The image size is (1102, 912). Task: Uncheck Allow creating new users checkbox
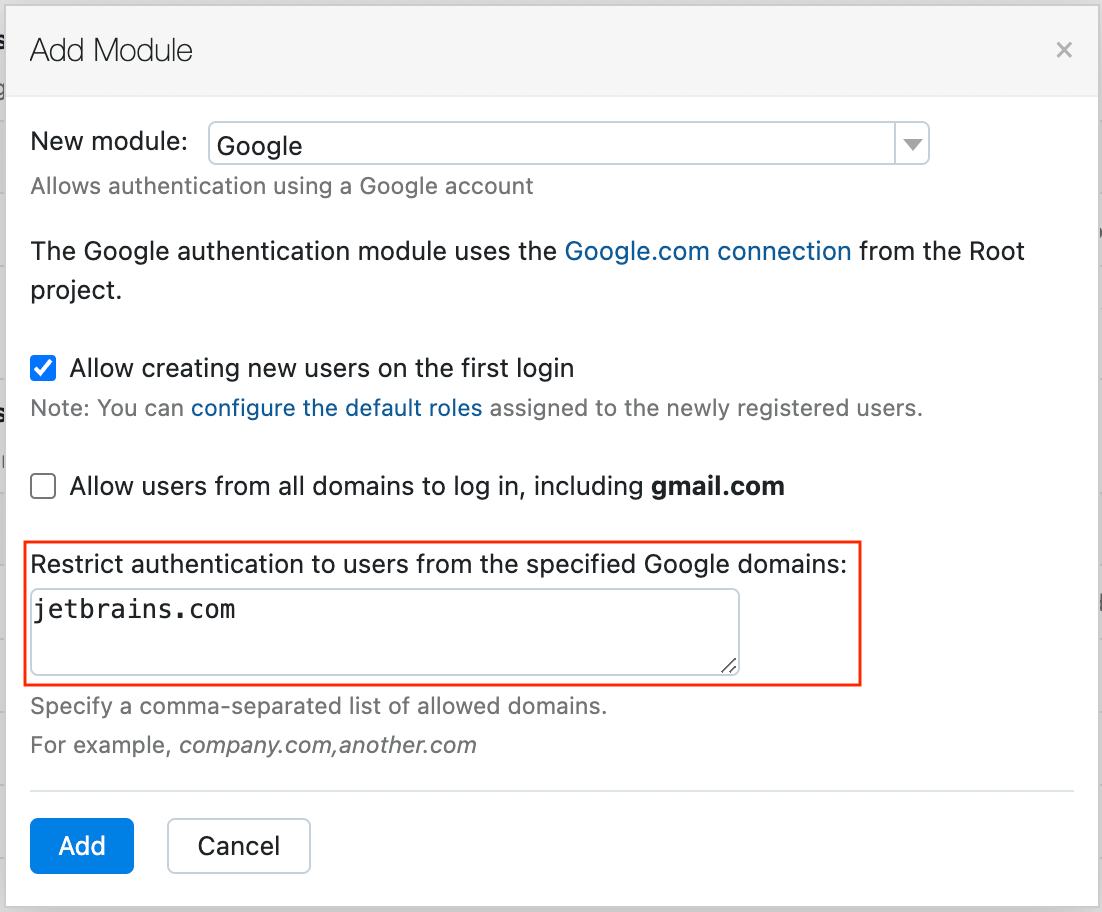[x=43, y=368]
